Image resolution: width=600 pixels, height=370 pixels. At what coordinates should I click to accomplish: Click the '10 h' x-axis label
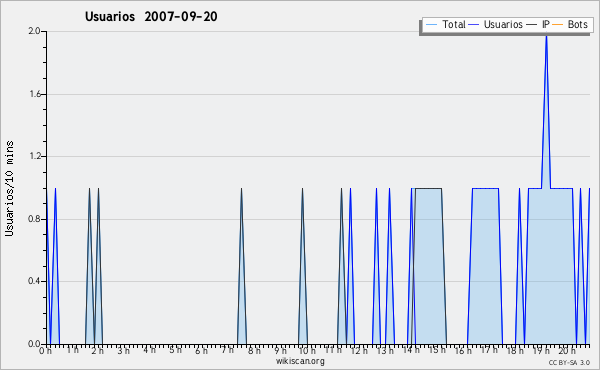[307, 350]
